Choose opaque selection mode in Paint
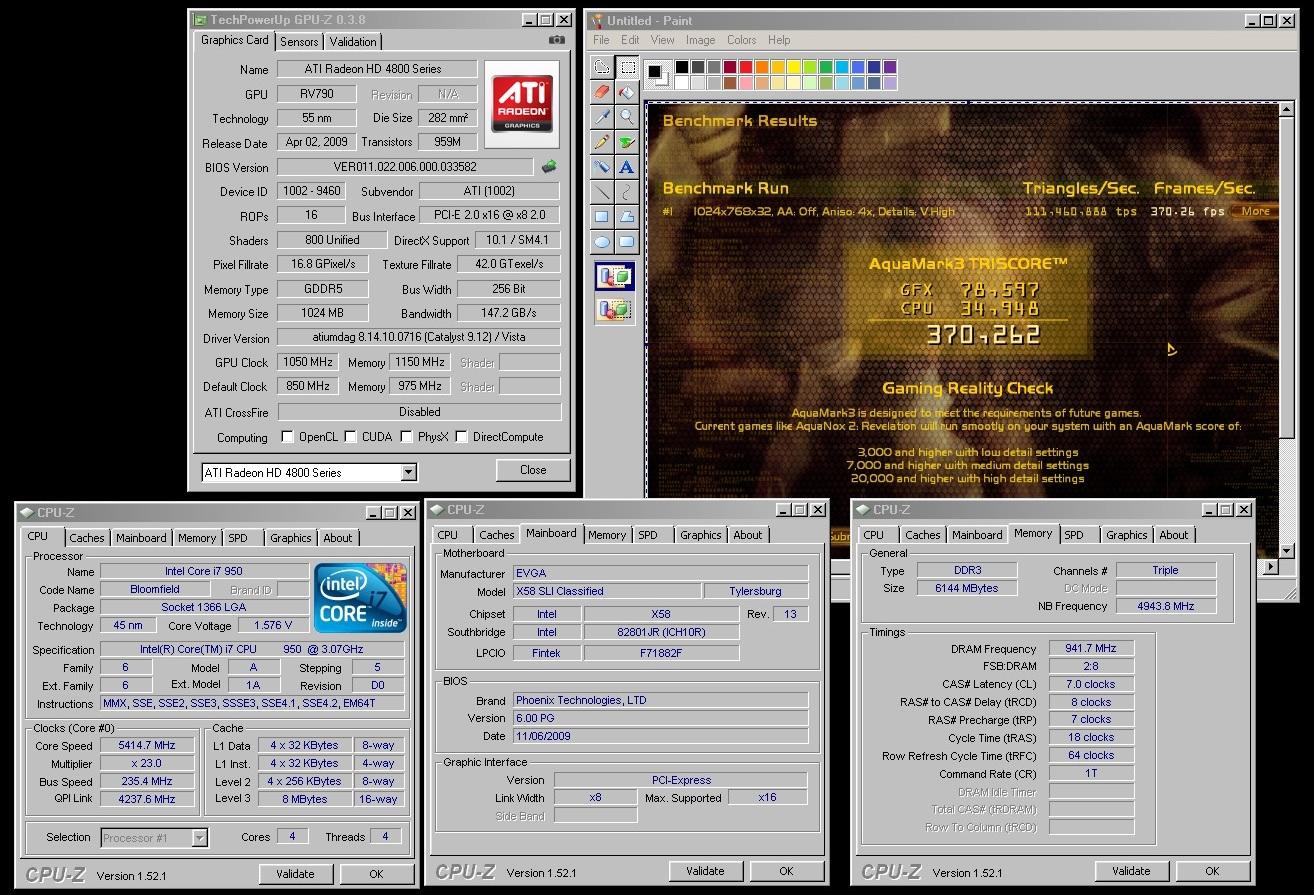The image size is (1314, 895). (x=615, y=277)
